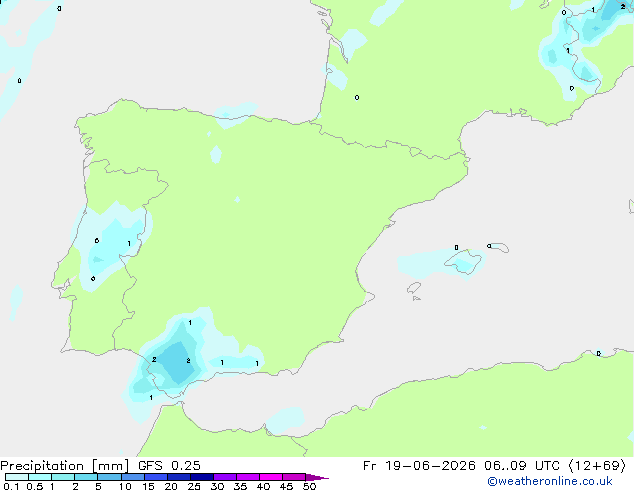Click the '25' legend scale number
Screen dimensions: 634x490
[x=194, y=486]
